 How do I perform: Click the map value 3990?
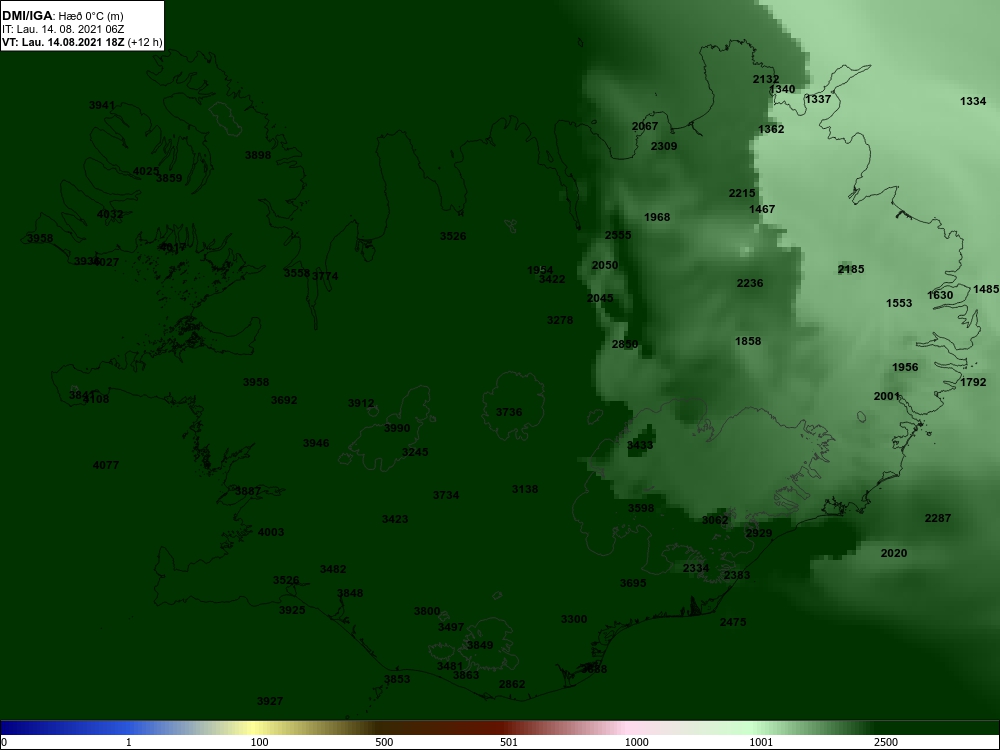click(x=397, y=428)
